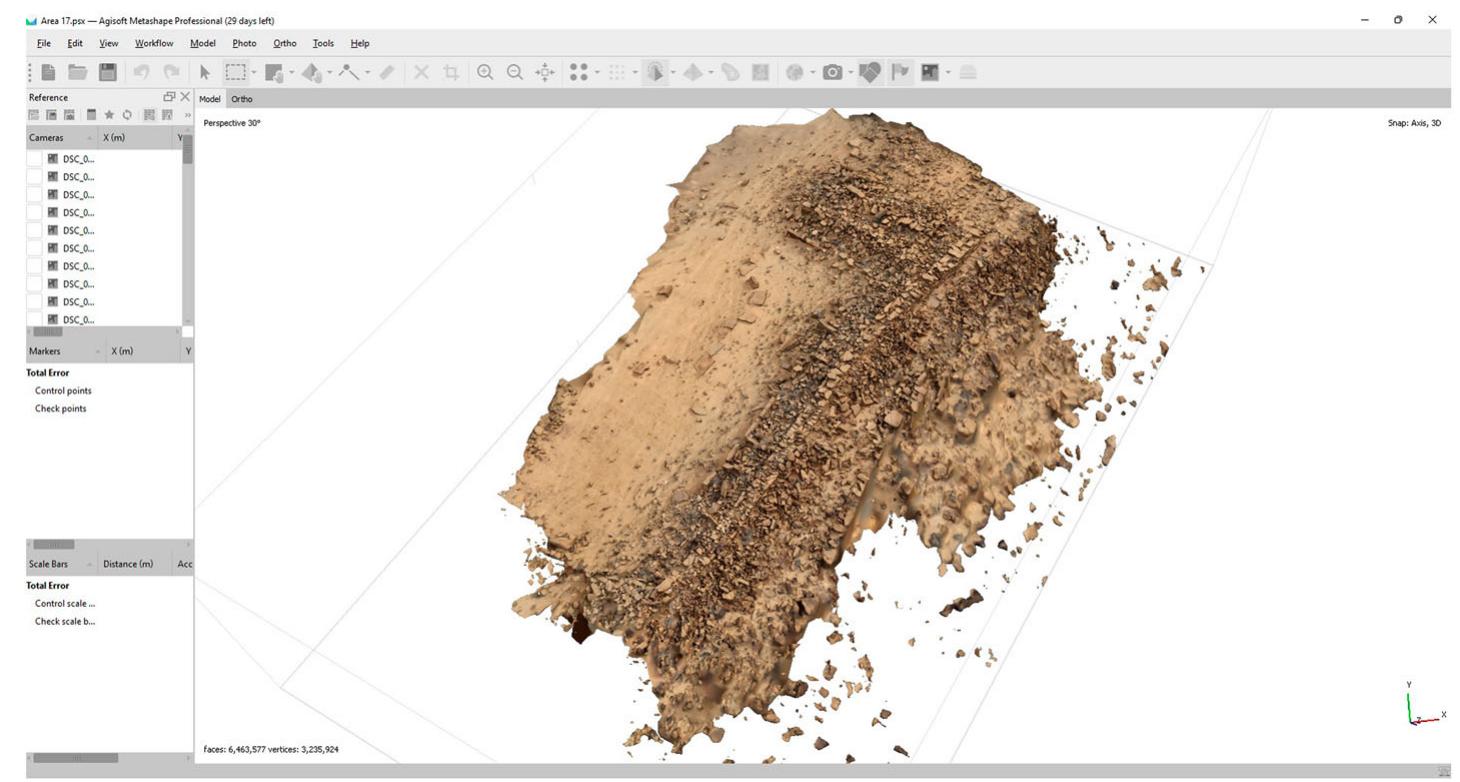Click the Zoom In magnifier icon
Image resolution: width=1460 pixels, height=782 pixels.
[485, 72]
